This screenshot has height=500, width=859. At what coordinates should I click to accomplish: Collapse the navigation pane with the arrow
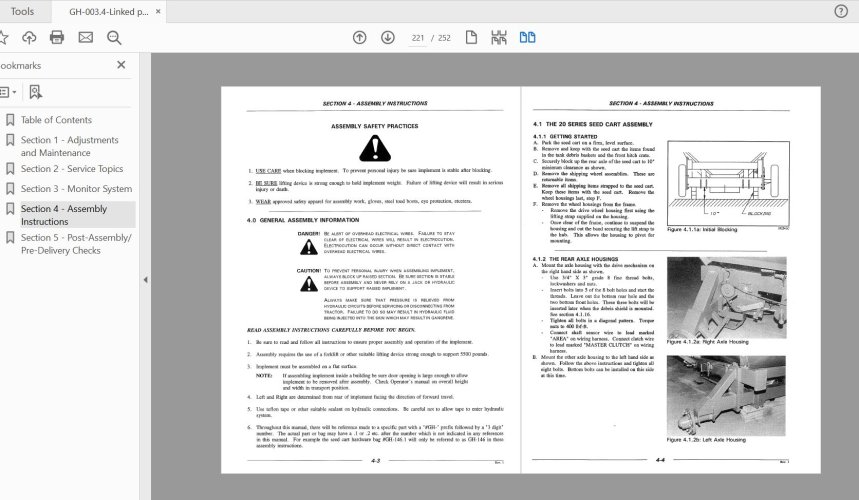click(145, 280)
